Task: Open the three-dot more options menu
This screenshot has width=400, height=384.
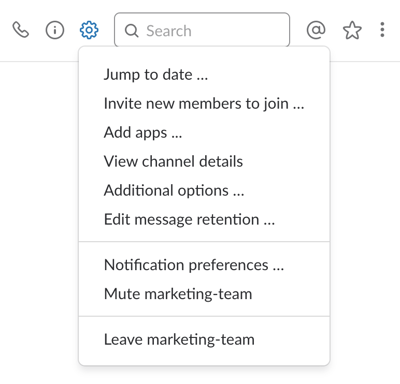Action: point(382,30)
